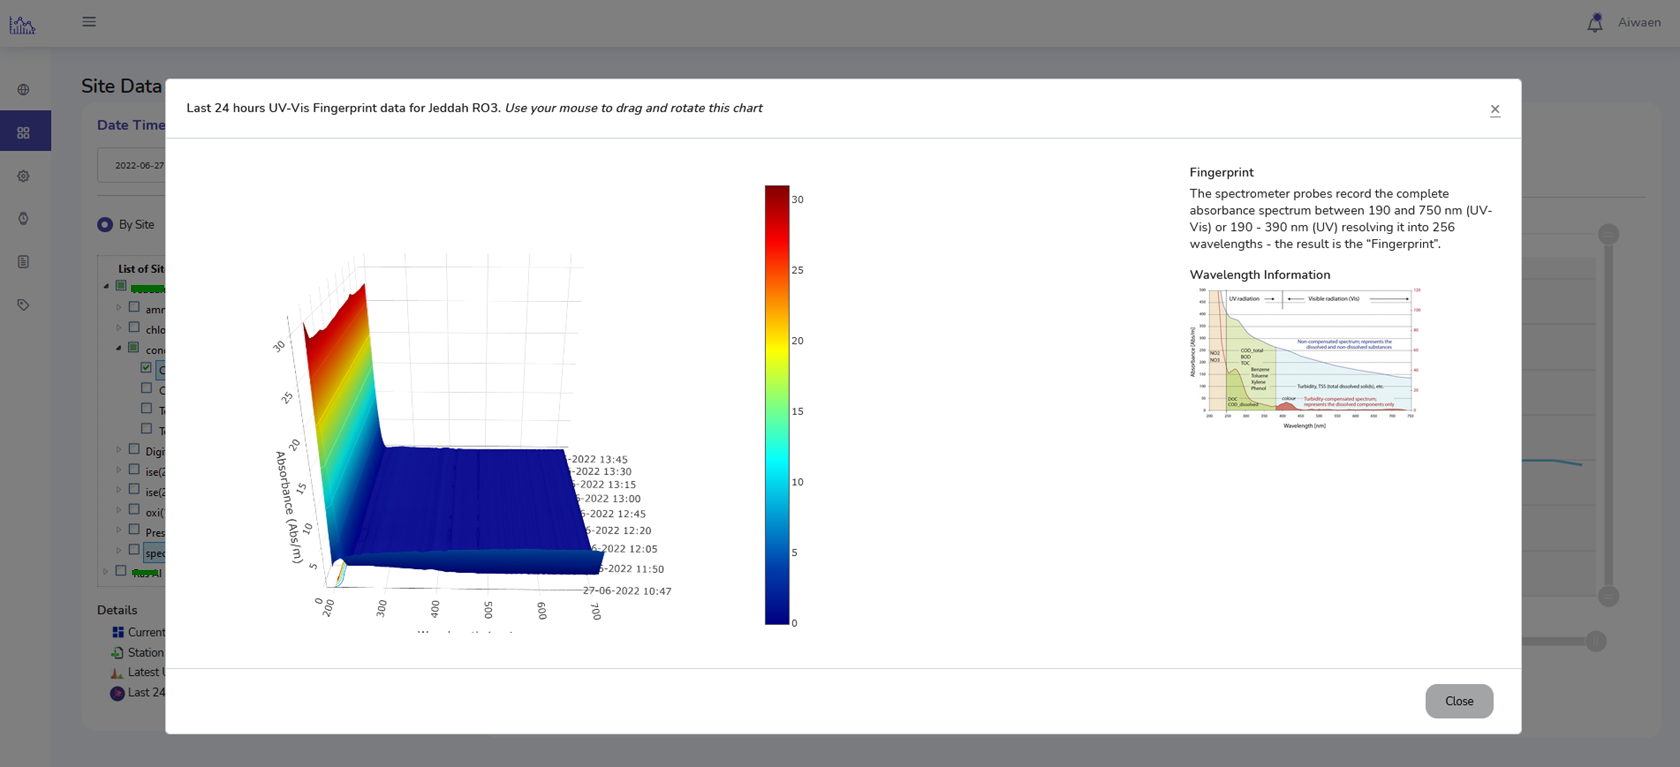Click the Close button

point(1459,701)
